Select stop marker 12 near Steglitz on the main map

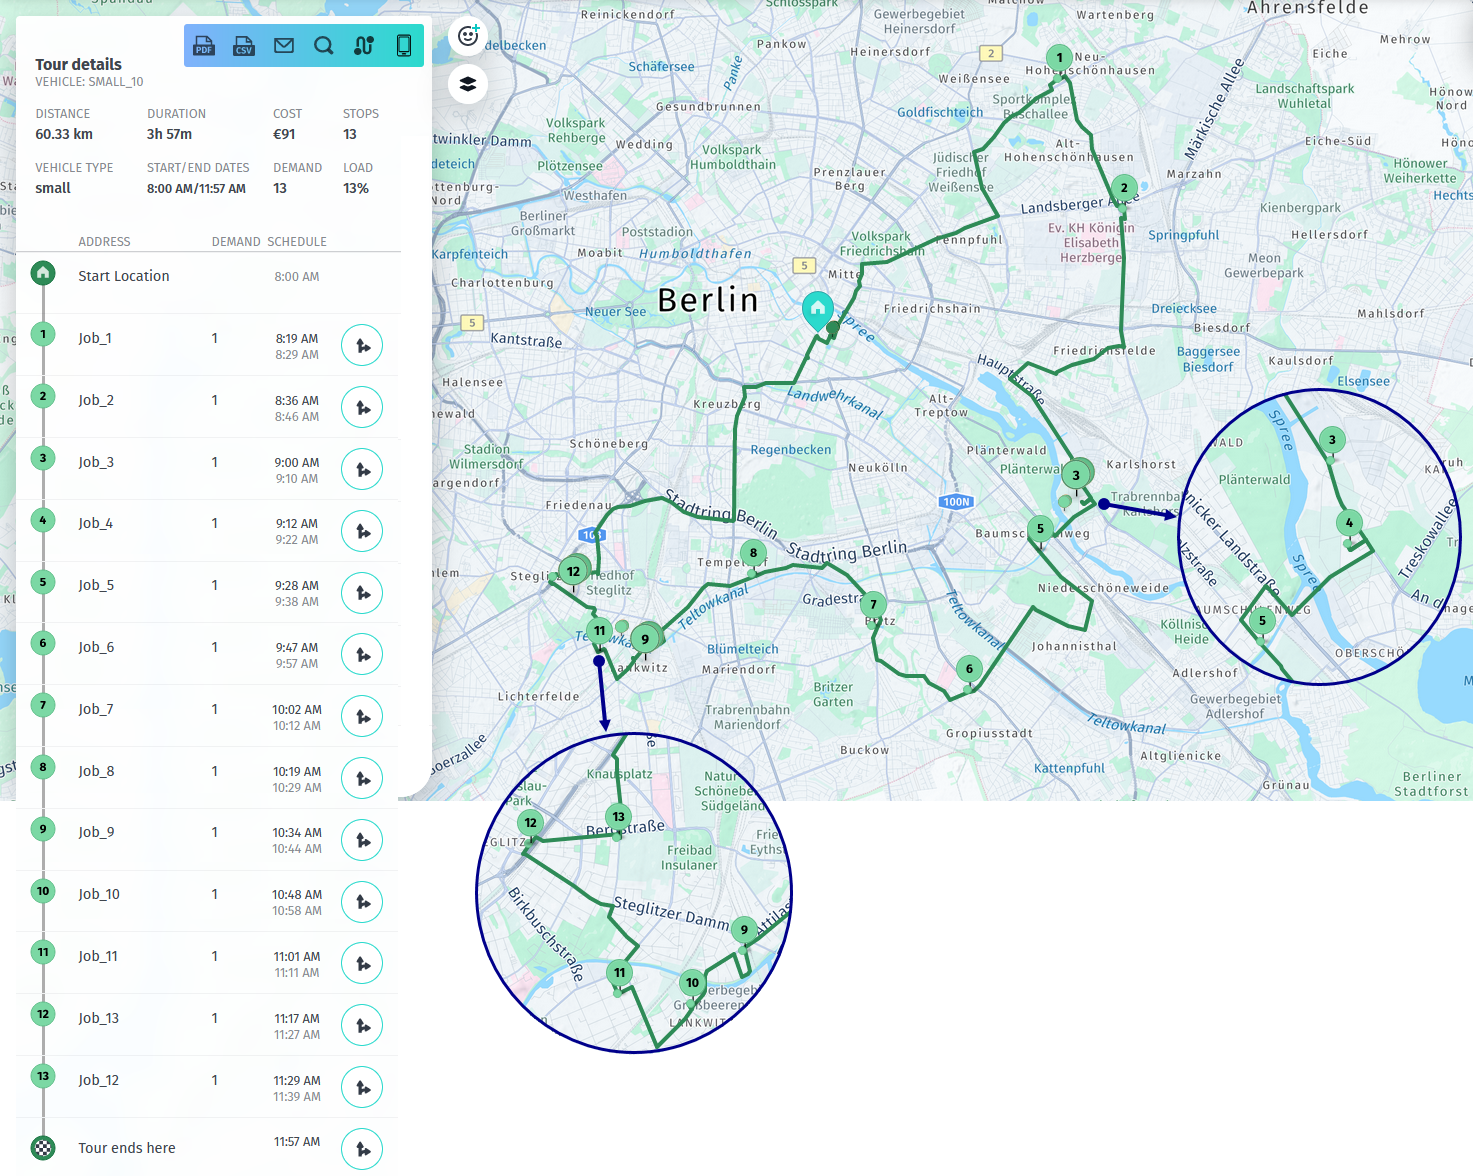point(574,572)
